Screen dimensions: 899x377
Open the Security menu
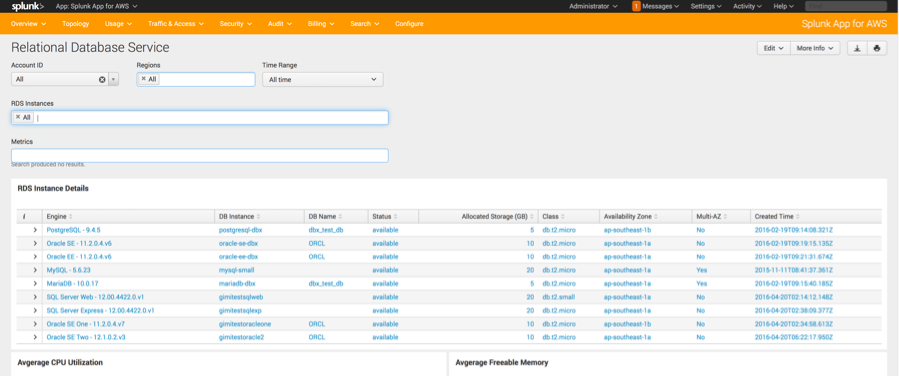(236, 24)
